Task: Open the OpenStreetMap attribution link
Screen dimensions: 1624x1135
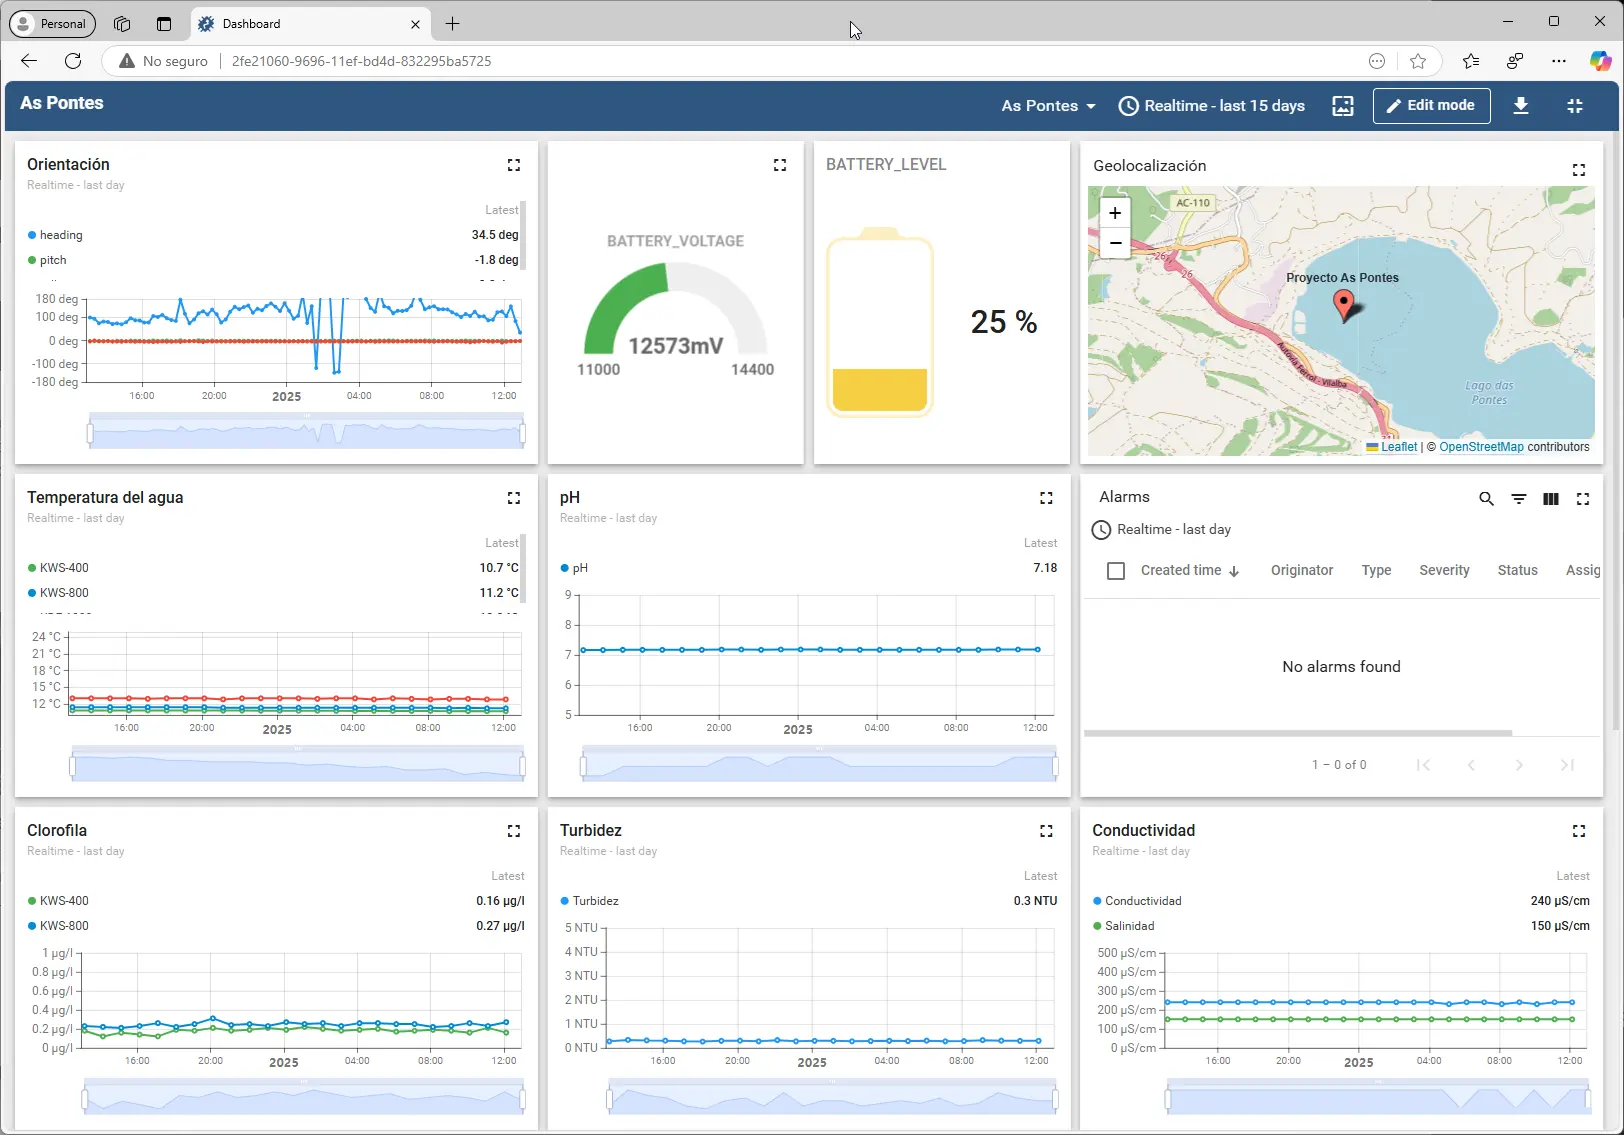Action: tap(1480, 447)
